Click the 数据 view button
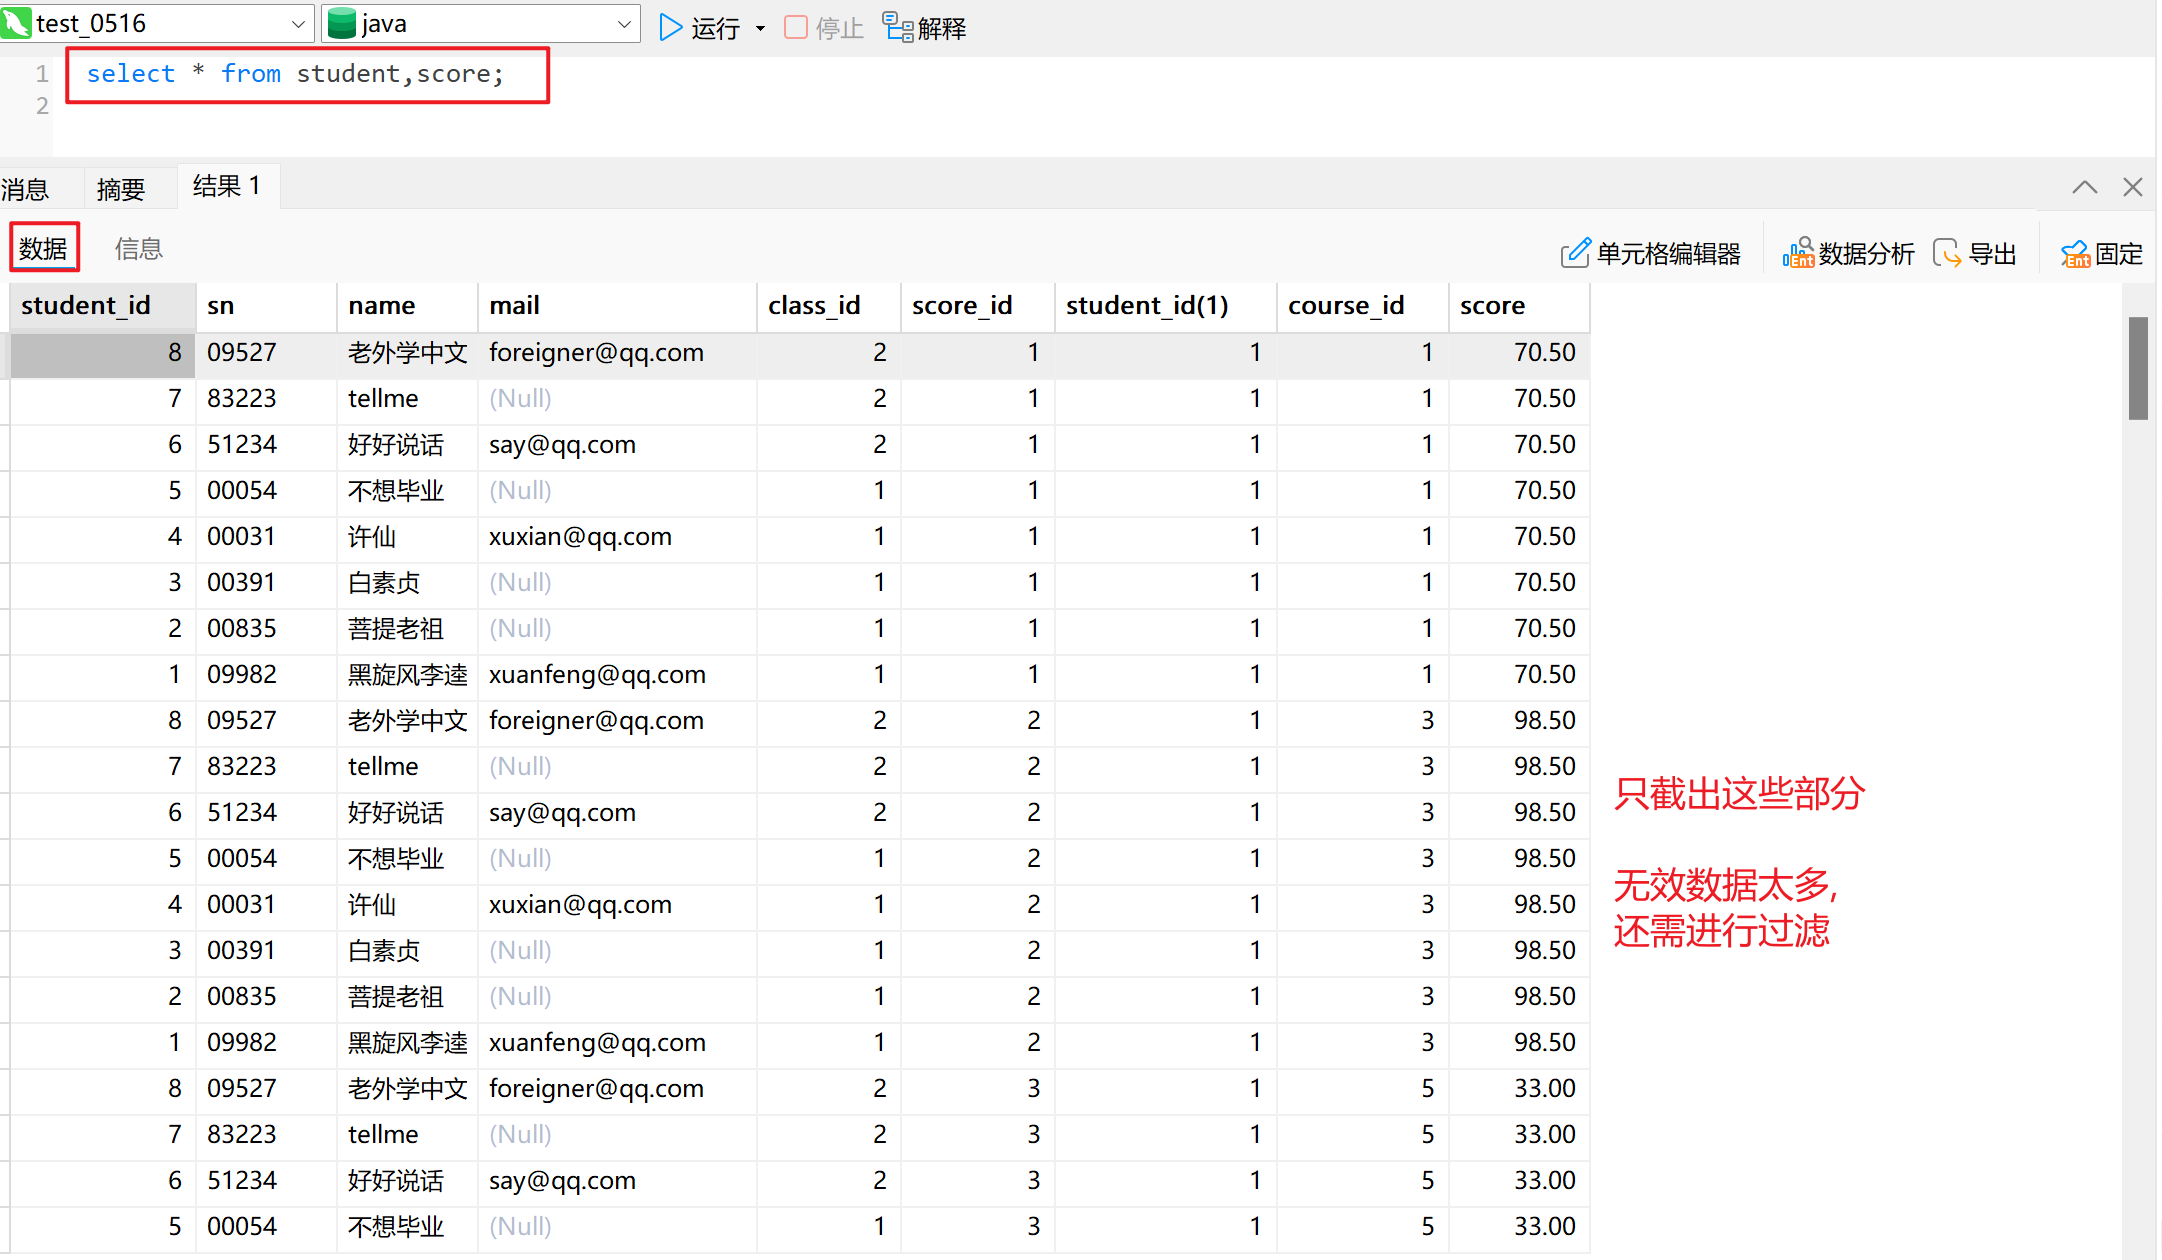This screenshot has width=2162, height=1260. (43, 248)
